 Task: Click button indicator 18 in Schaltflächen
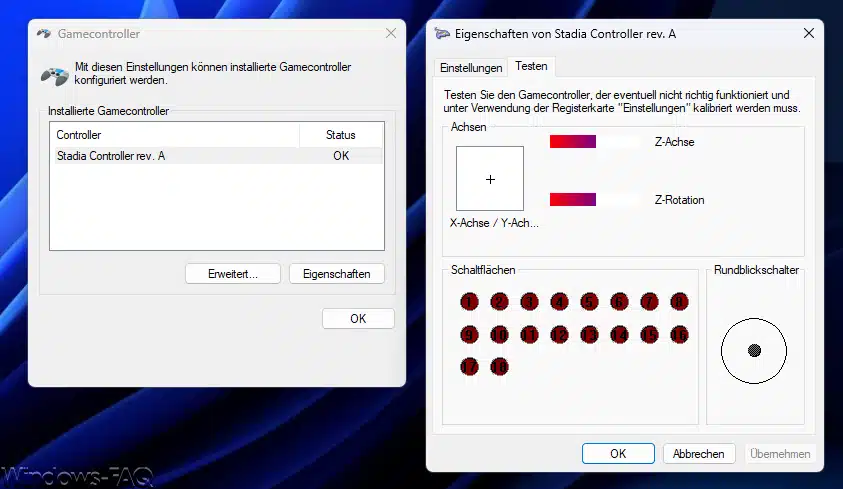[x=499, y=367]
